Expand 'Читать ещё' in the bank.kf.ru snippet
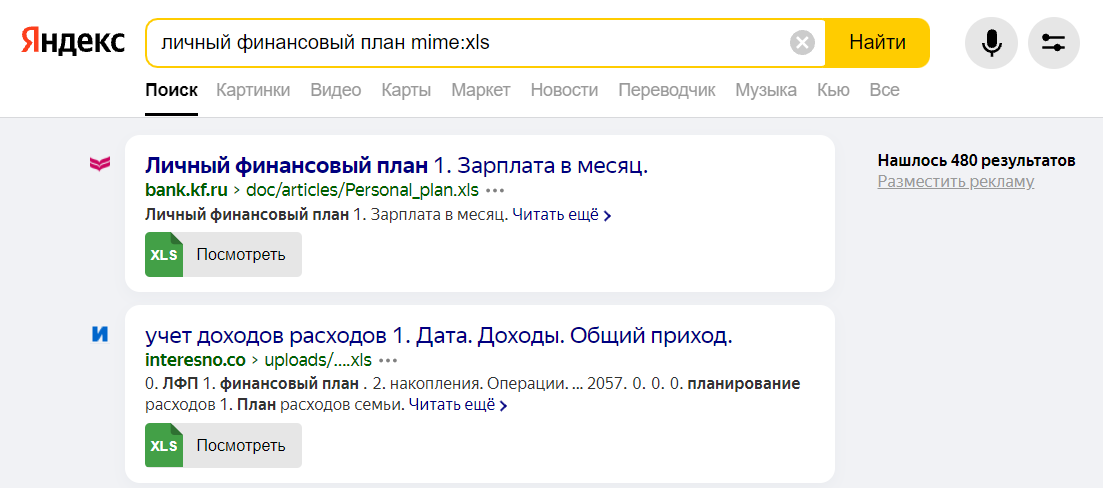The image size is (1103, 488). 561,215
